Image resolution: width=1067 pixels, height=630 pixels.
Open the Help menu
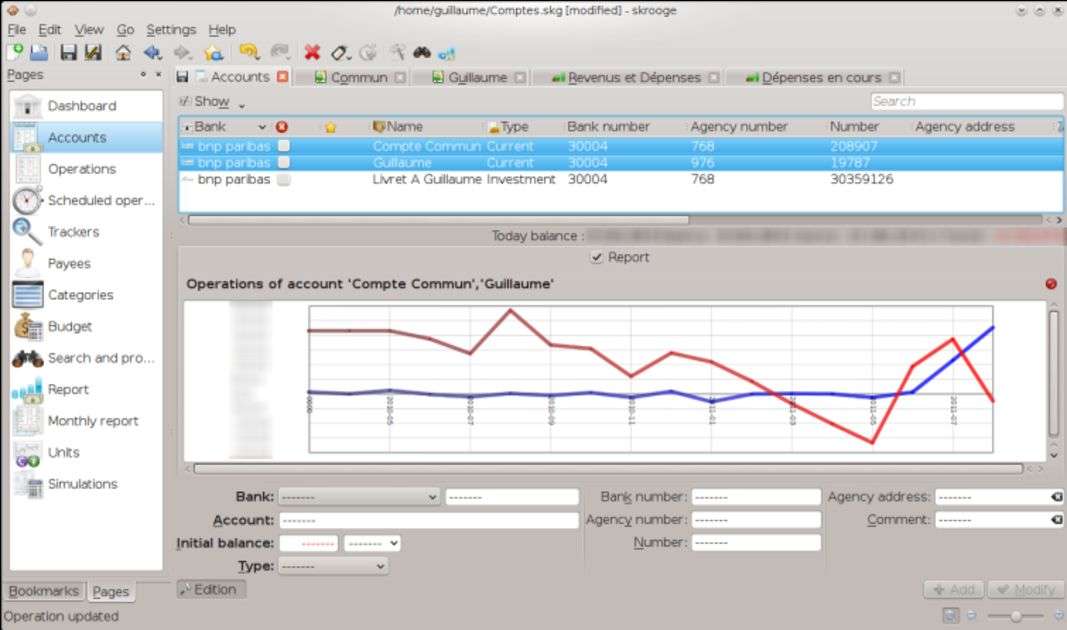(x=222, y=30)
